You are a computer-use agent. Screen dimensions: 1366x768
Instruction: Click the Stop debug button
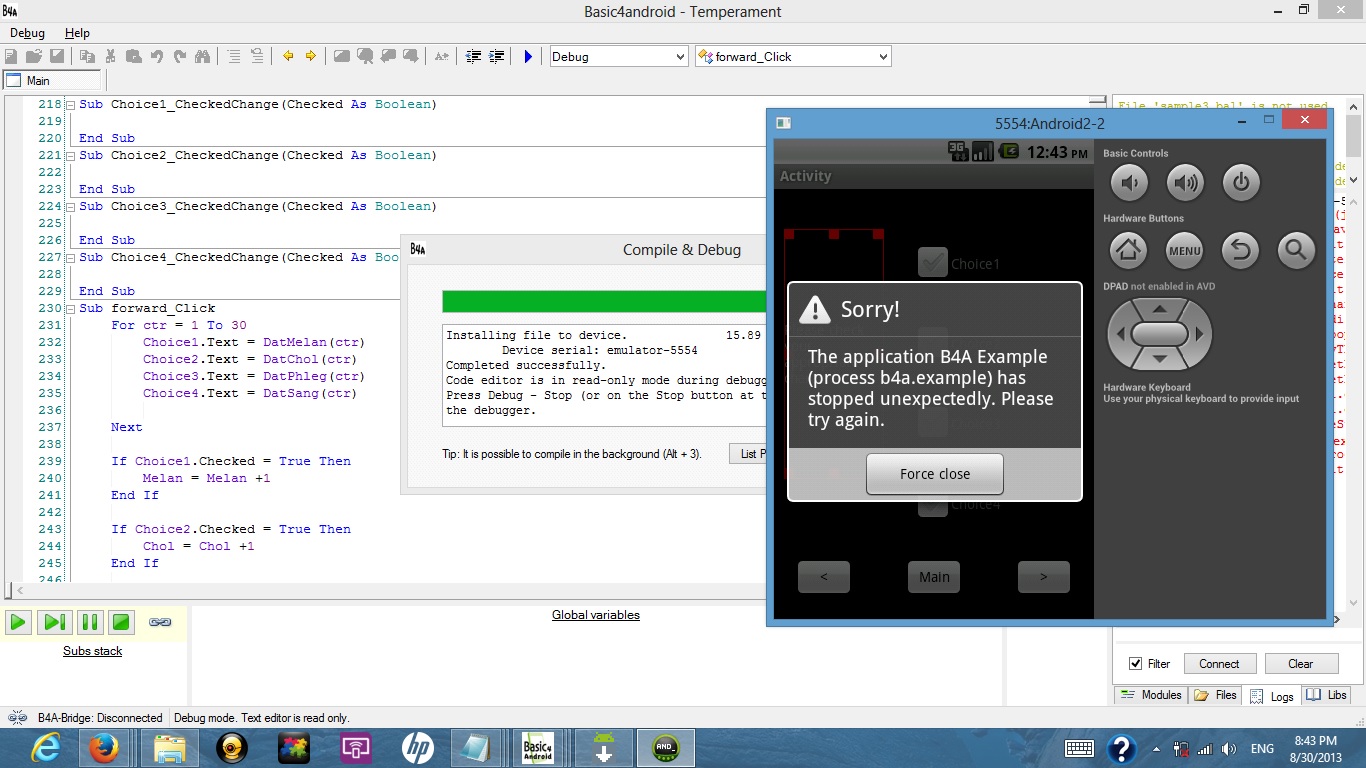tap(121, 622)
